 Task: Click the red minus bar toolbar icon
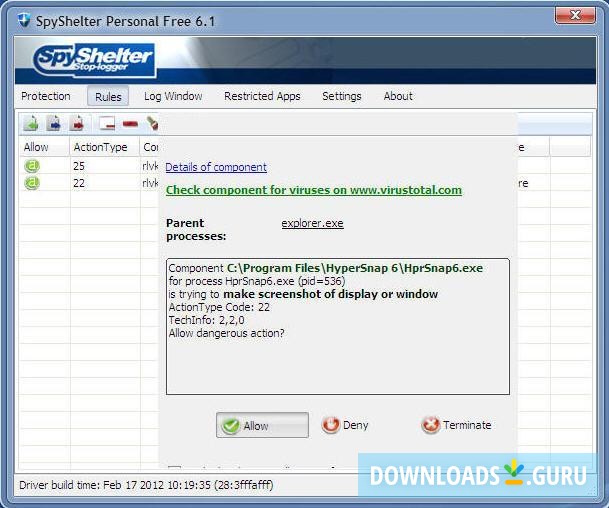pyautogui.click(x=130, y=124)
